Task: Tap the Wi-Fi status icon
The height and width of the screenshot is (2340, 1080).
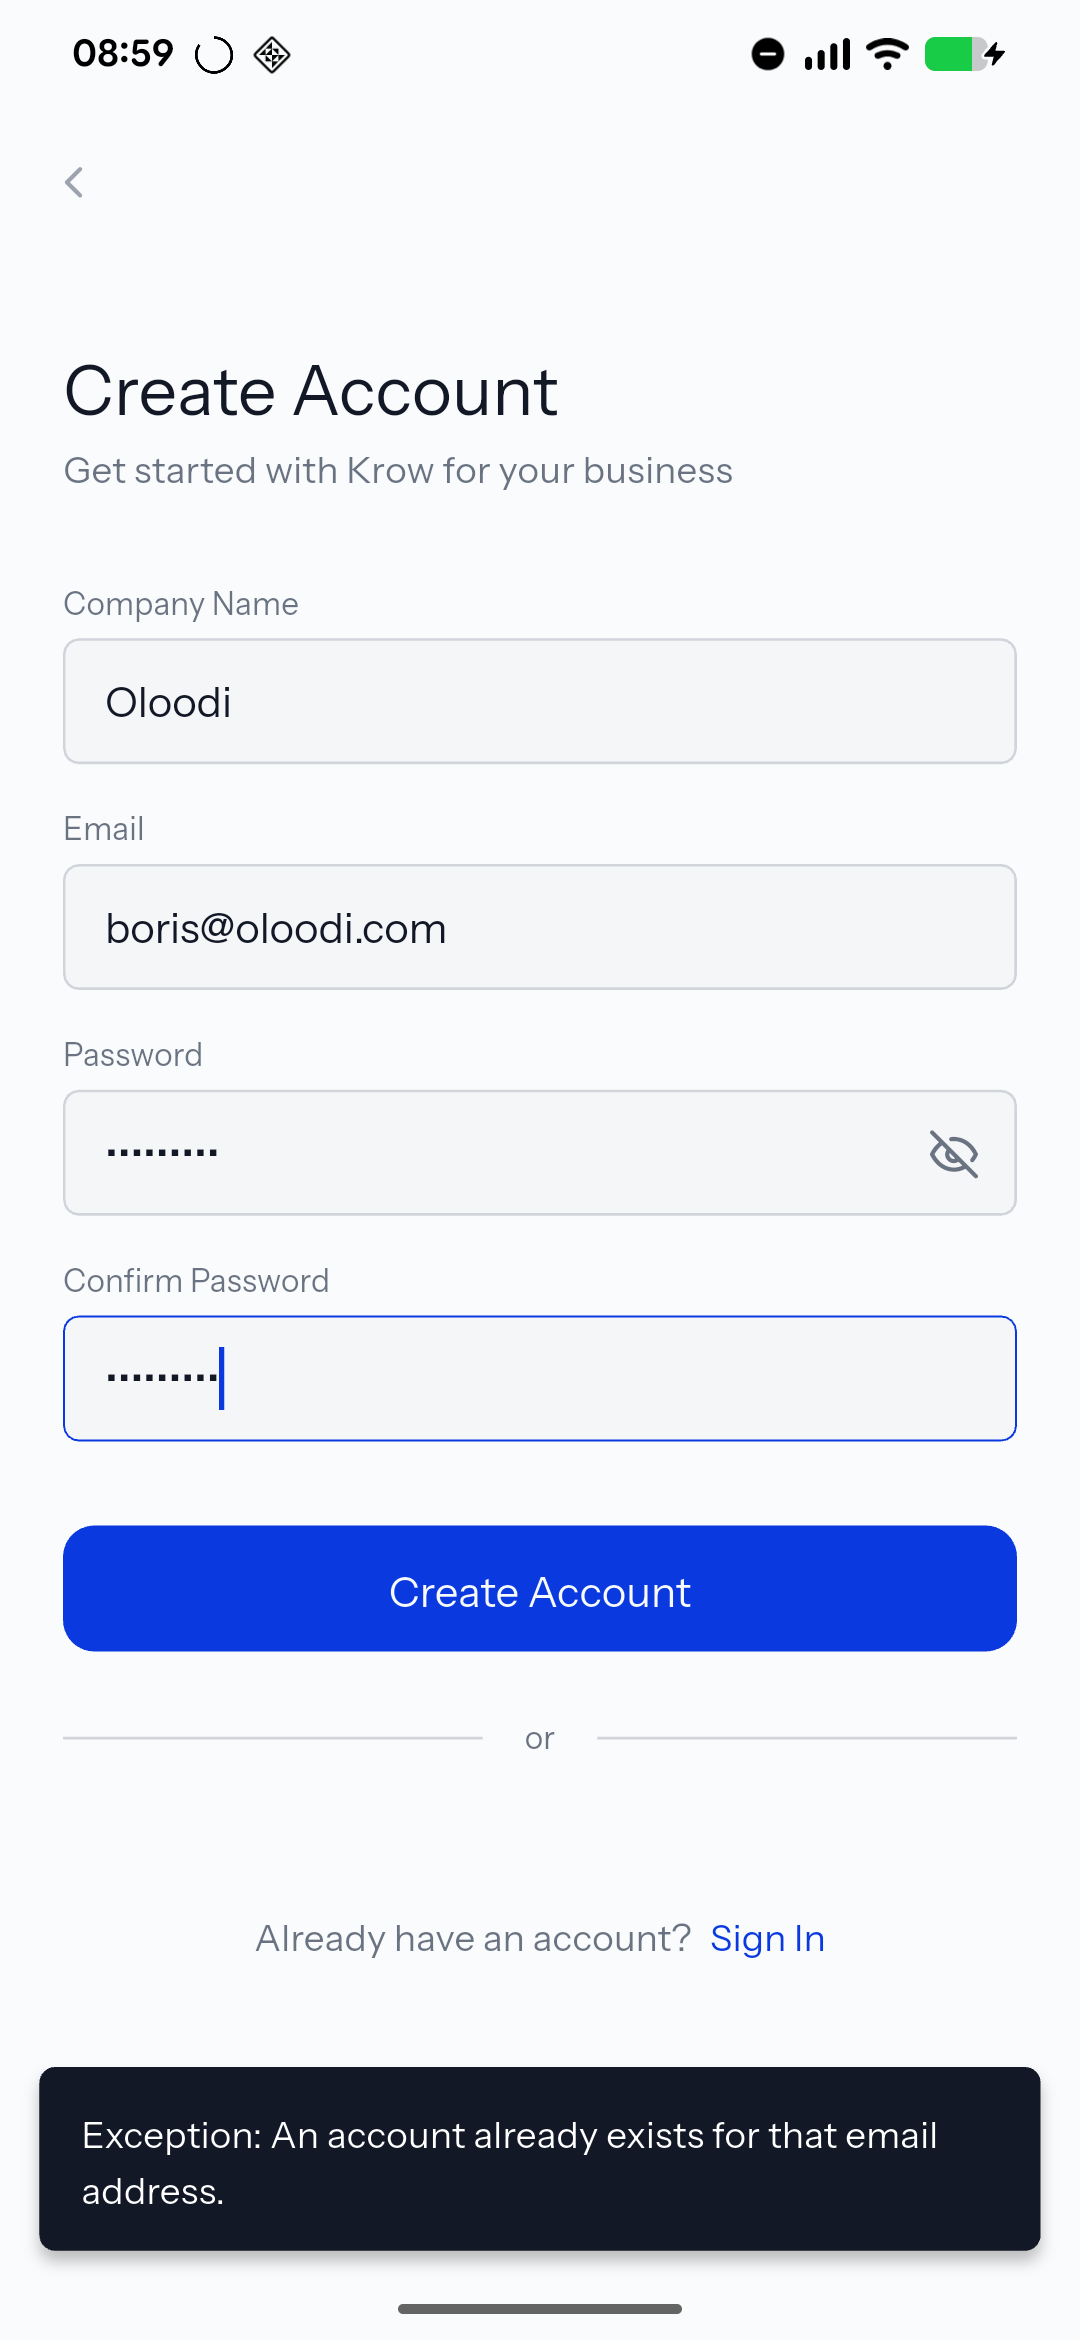Action: click(887, 54)
